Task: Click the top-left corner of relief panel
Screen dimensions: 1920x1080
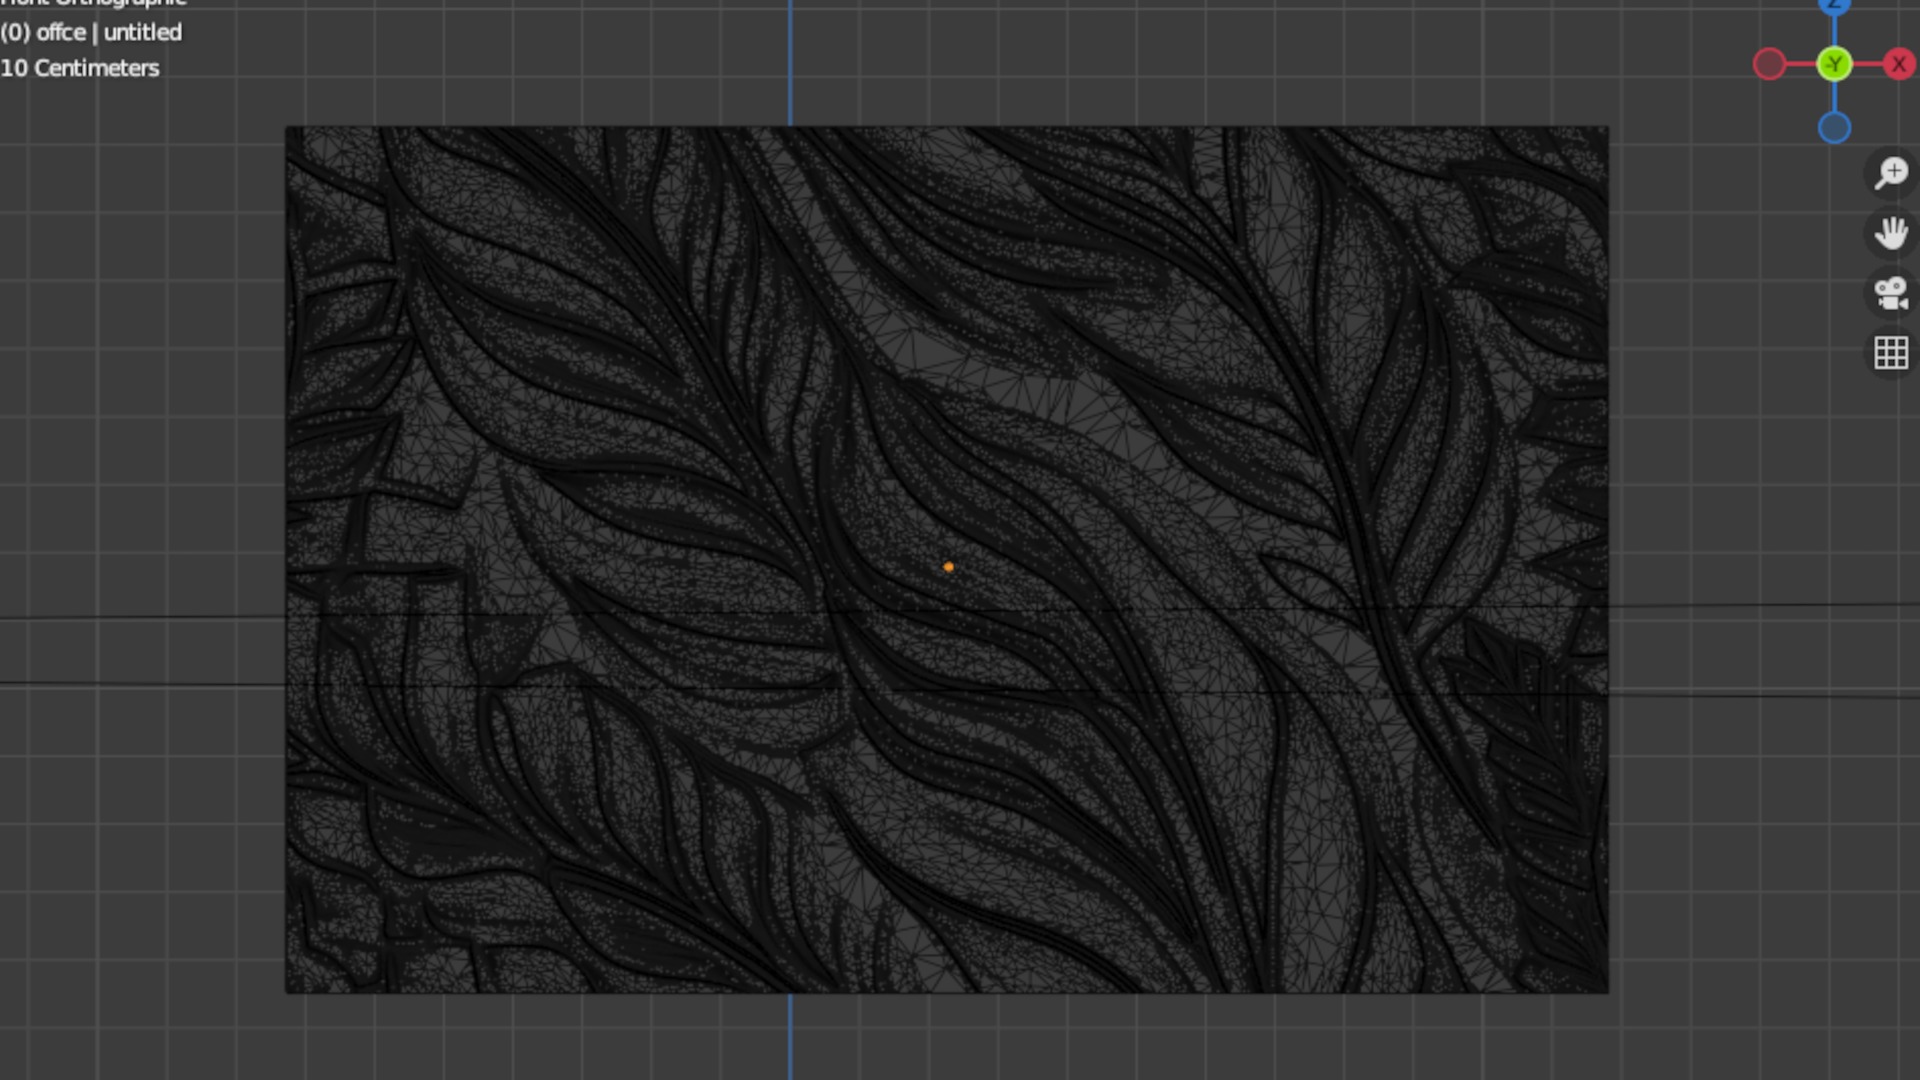Action: click(288, 129)
